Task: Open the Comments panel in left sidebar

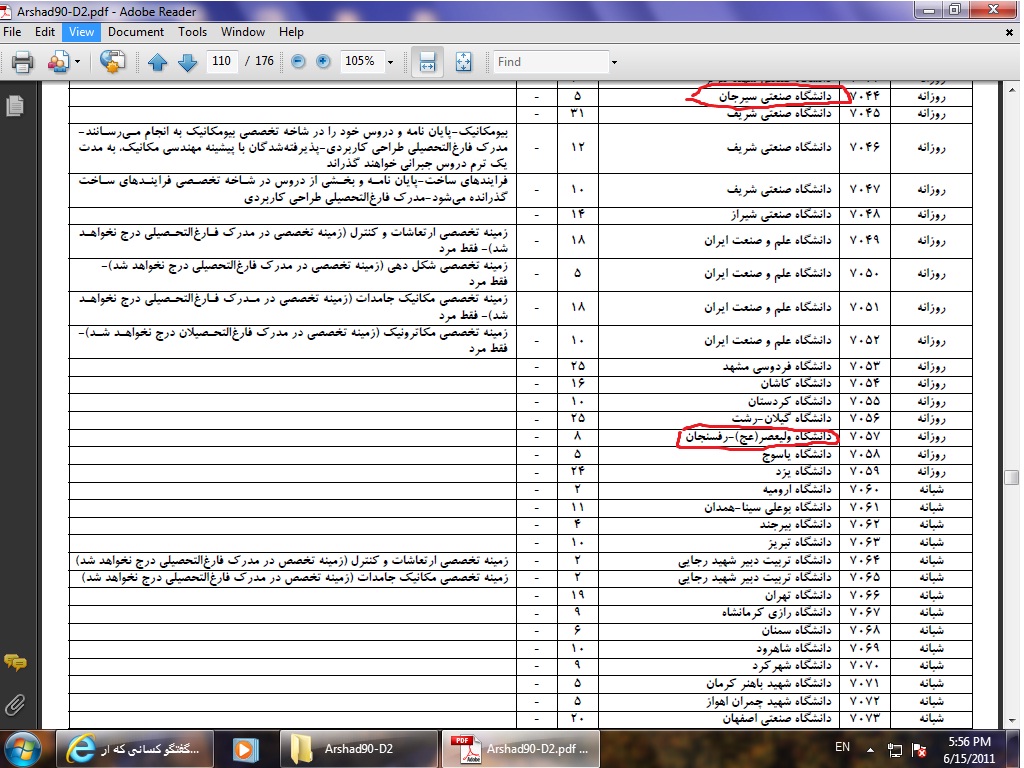Action: tap(15, 662)
